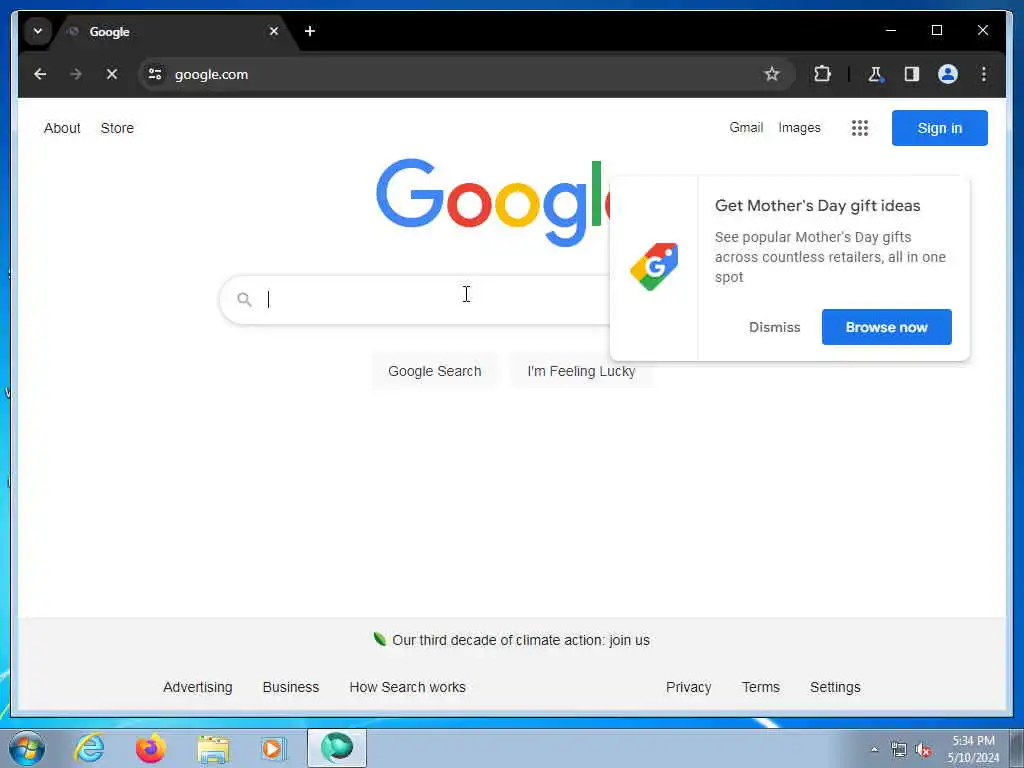The height and width of the screenshot is (768, 1024).
Task: Open the Store link
Action: (117, 128)
